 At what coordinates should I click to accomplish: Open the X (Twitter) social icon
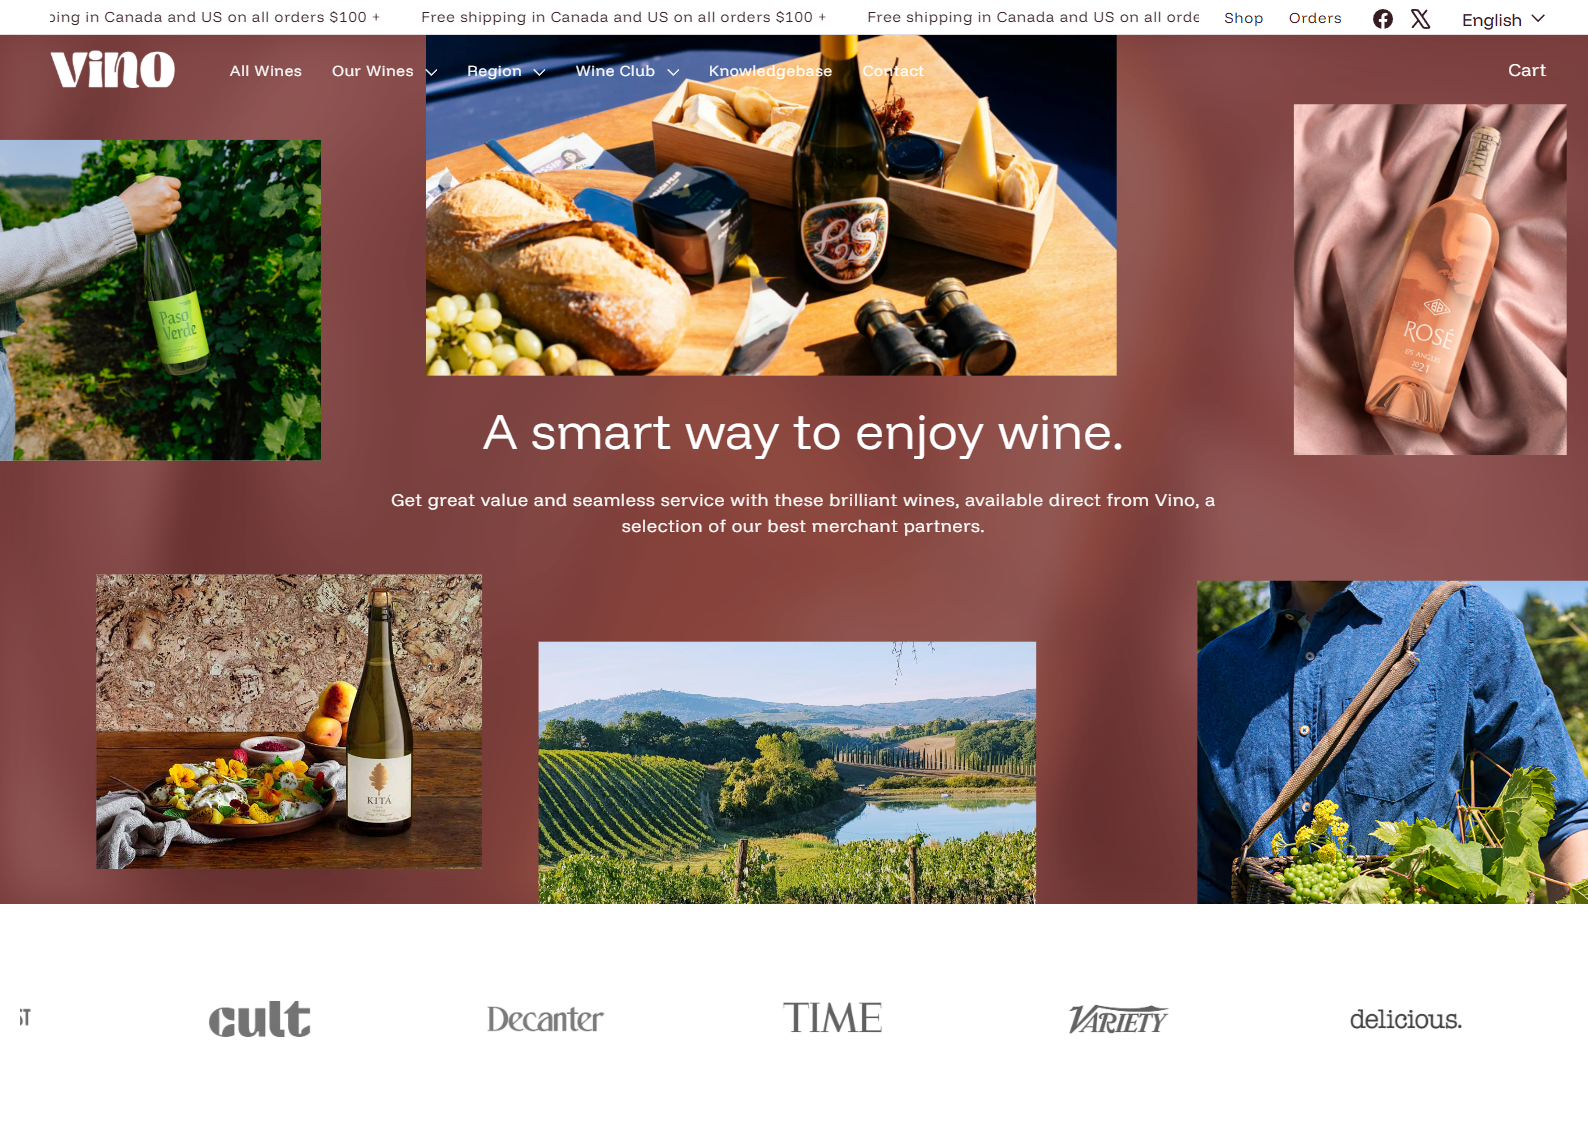pyautogui.click(x=1420, y=19)
